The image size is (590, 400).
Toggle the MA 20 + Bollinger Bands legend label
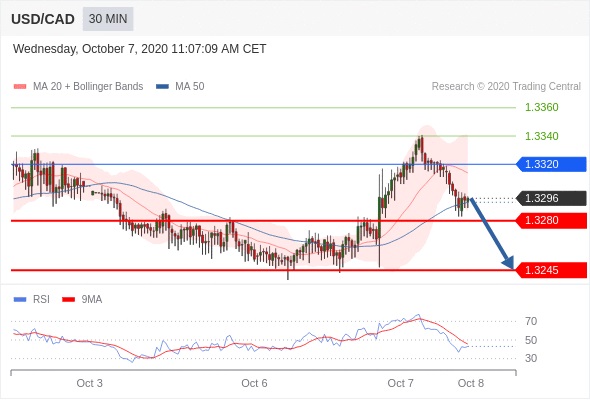tap(88, 87)
